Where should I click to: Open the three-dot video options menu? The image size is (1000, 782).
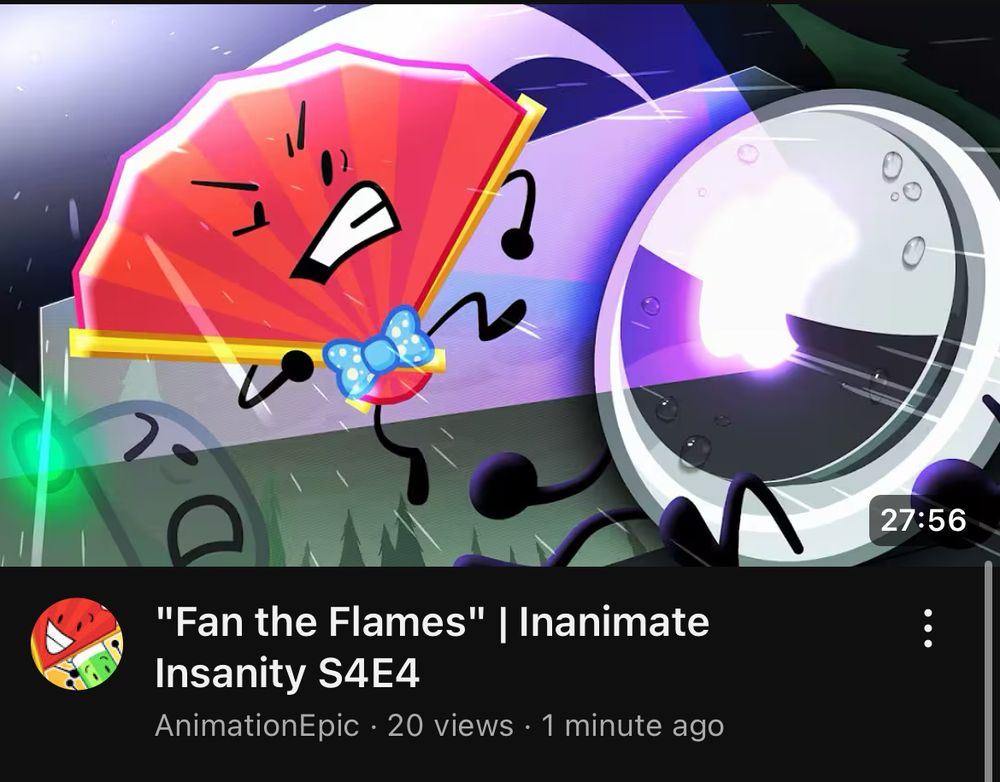[x=928, y=628]
